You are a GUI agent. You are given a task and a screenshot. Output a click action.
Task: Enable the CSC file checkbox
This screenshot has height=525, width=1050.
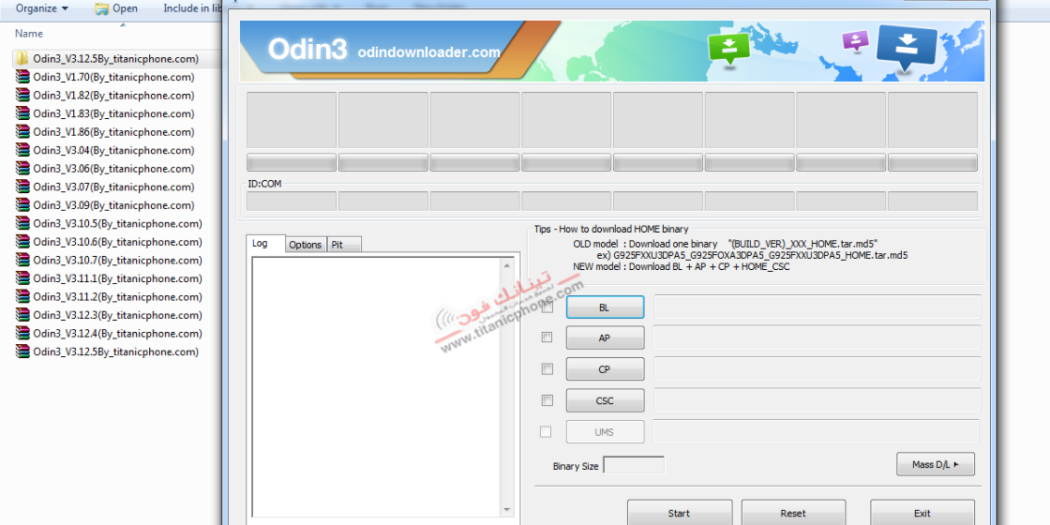[x=547, y=400]
